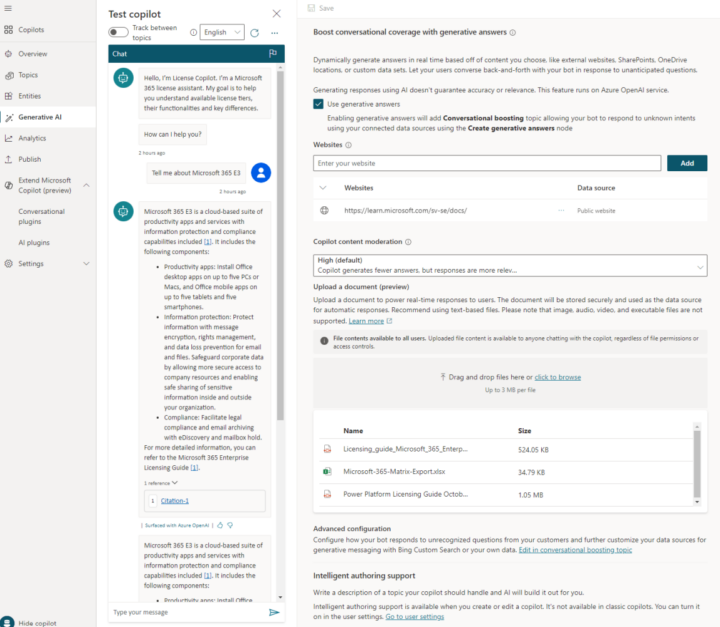This screenshot has height=627, width=720.
Task: Click the Power Platform Licensing Guide file name
Action: coord(405,494)
